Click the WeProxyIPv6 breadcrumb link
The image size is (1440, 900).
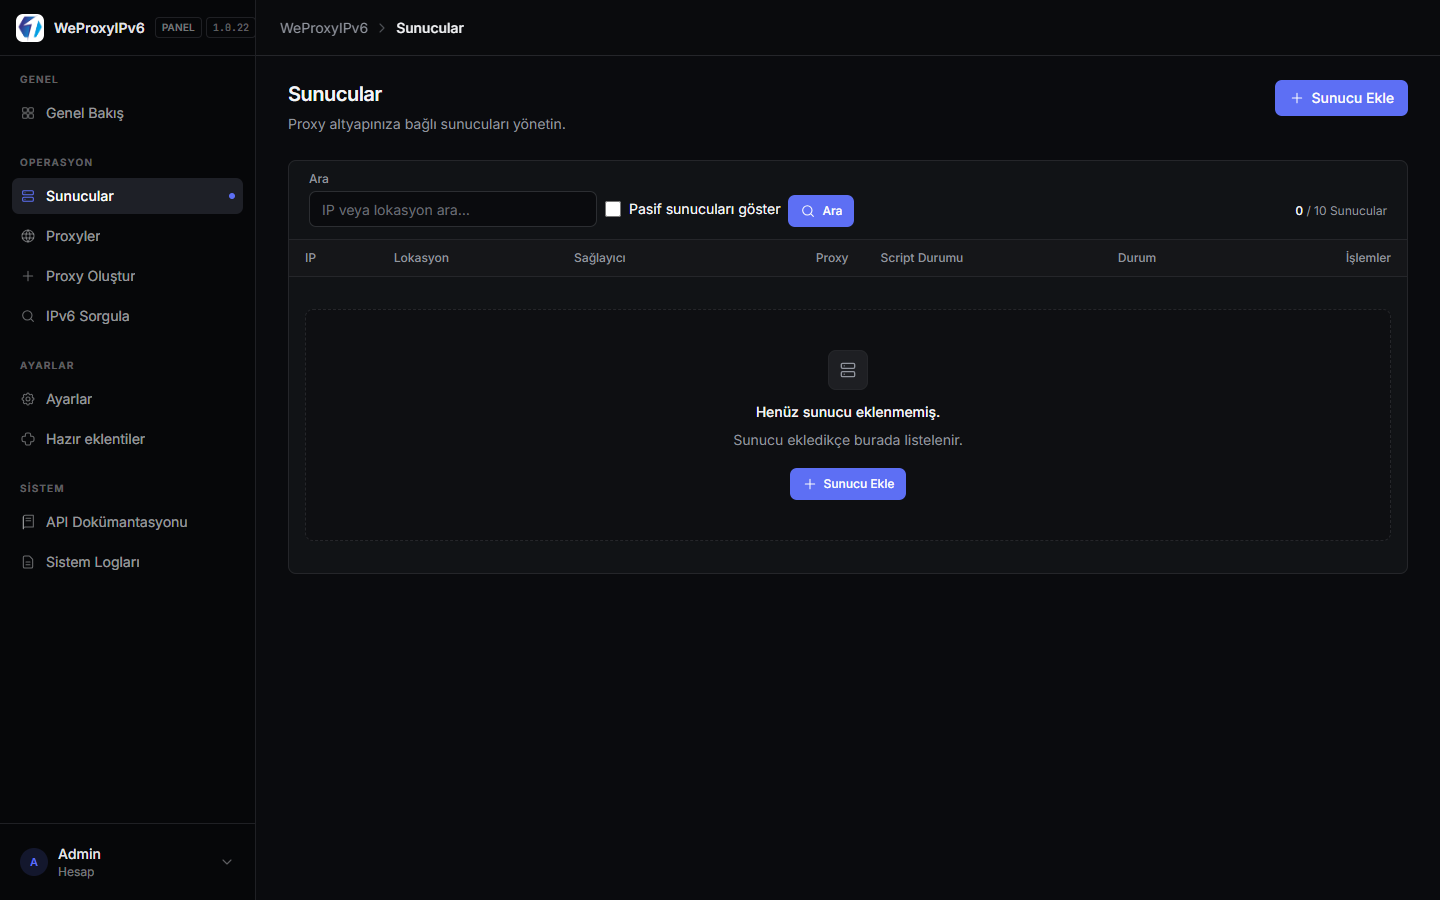(324, 28)
